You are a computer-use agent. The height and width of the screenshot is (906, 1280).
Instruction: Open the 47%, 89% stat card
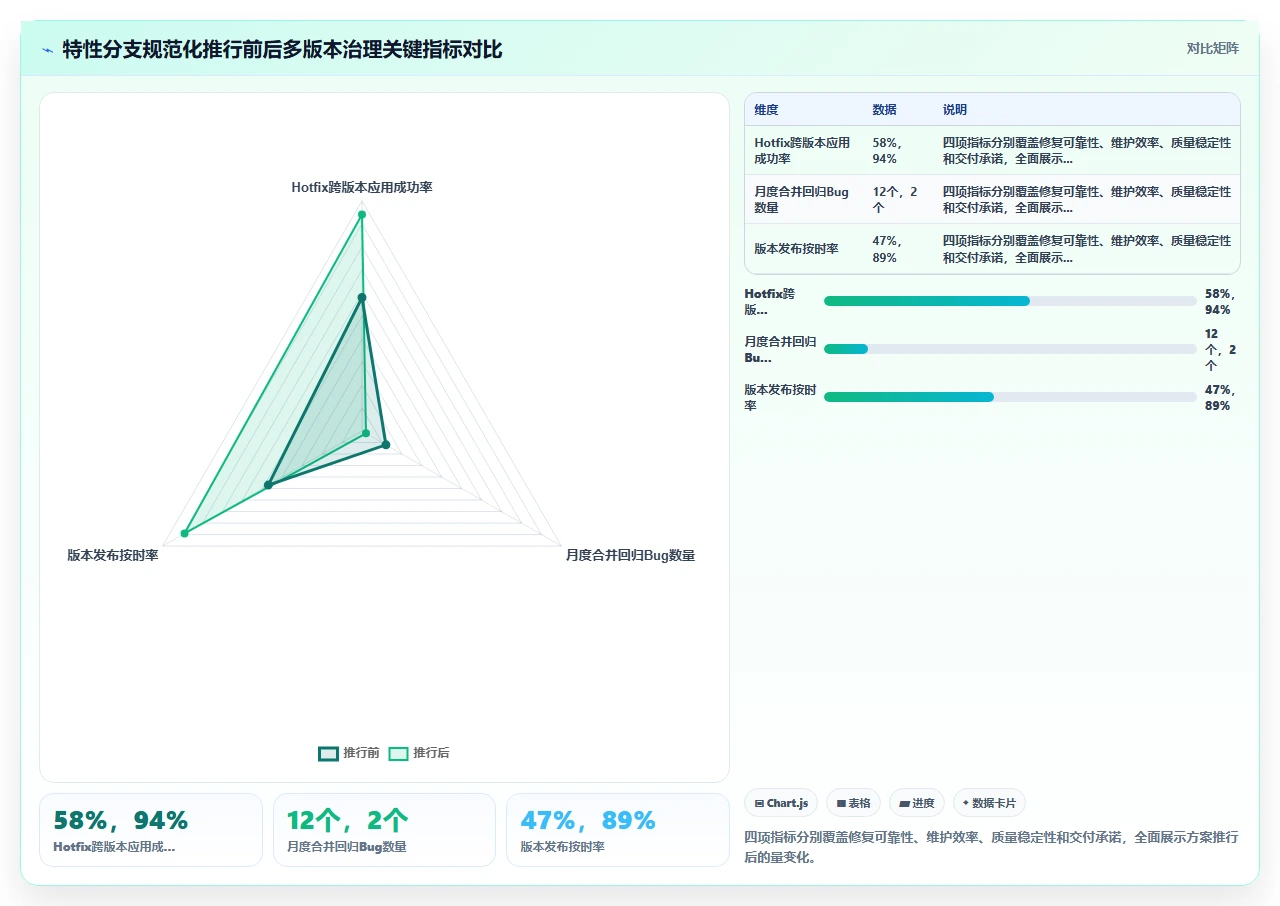[x=618, y=830]
